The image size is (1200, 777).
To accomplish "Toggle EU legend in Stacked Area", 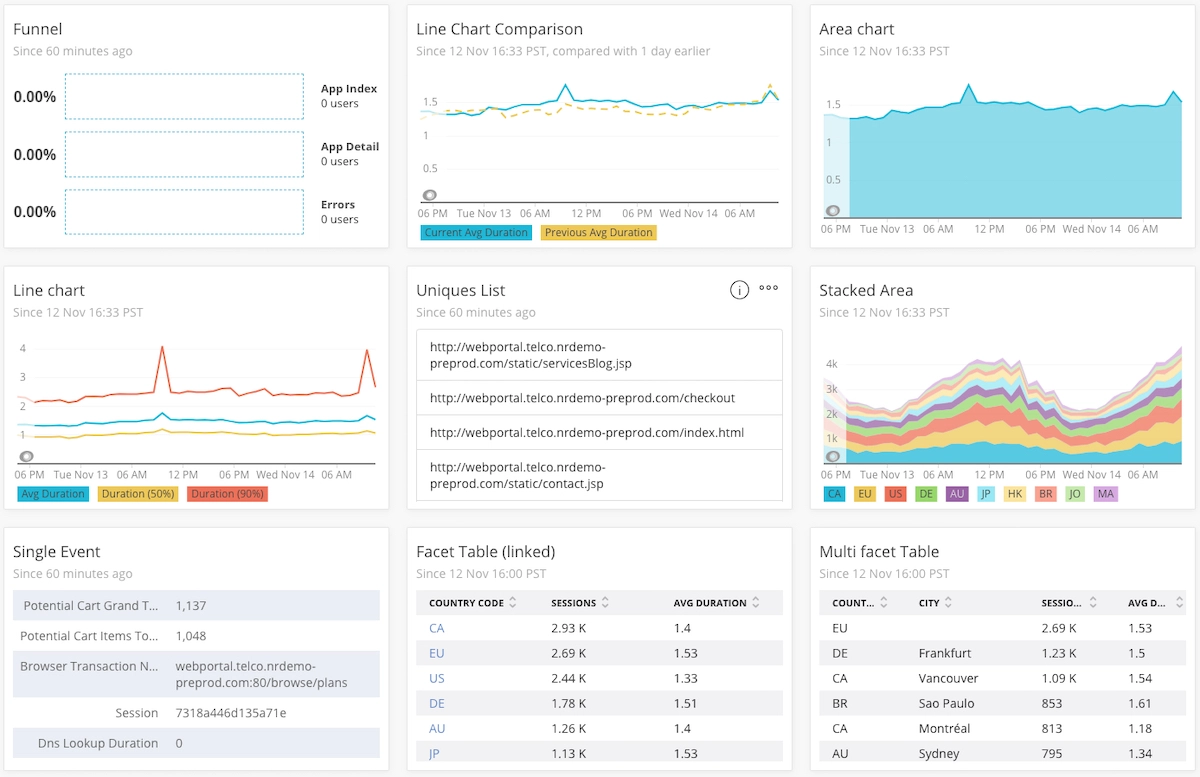I will click(x=865, y=494).
